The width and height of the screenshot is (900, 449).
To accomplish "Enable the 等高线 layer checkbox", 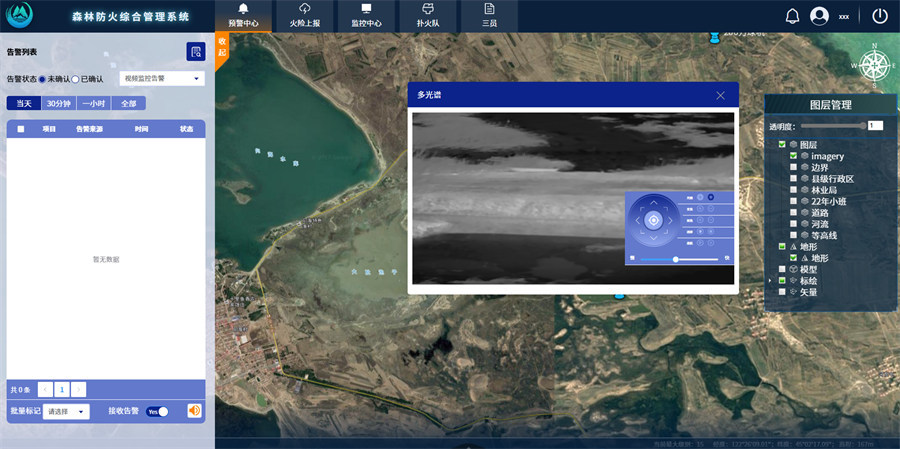I will tap(793, 235).
